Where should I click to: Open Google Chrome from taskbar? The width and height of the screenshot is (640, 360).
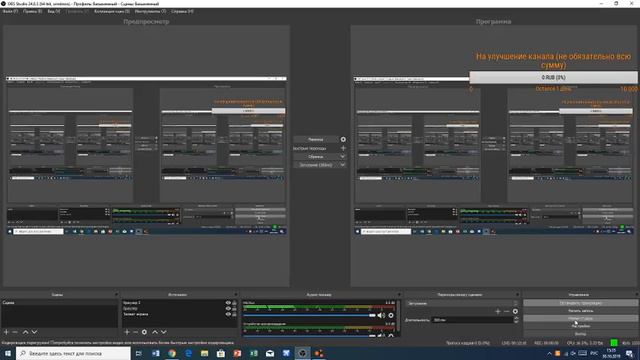point(172,353)
